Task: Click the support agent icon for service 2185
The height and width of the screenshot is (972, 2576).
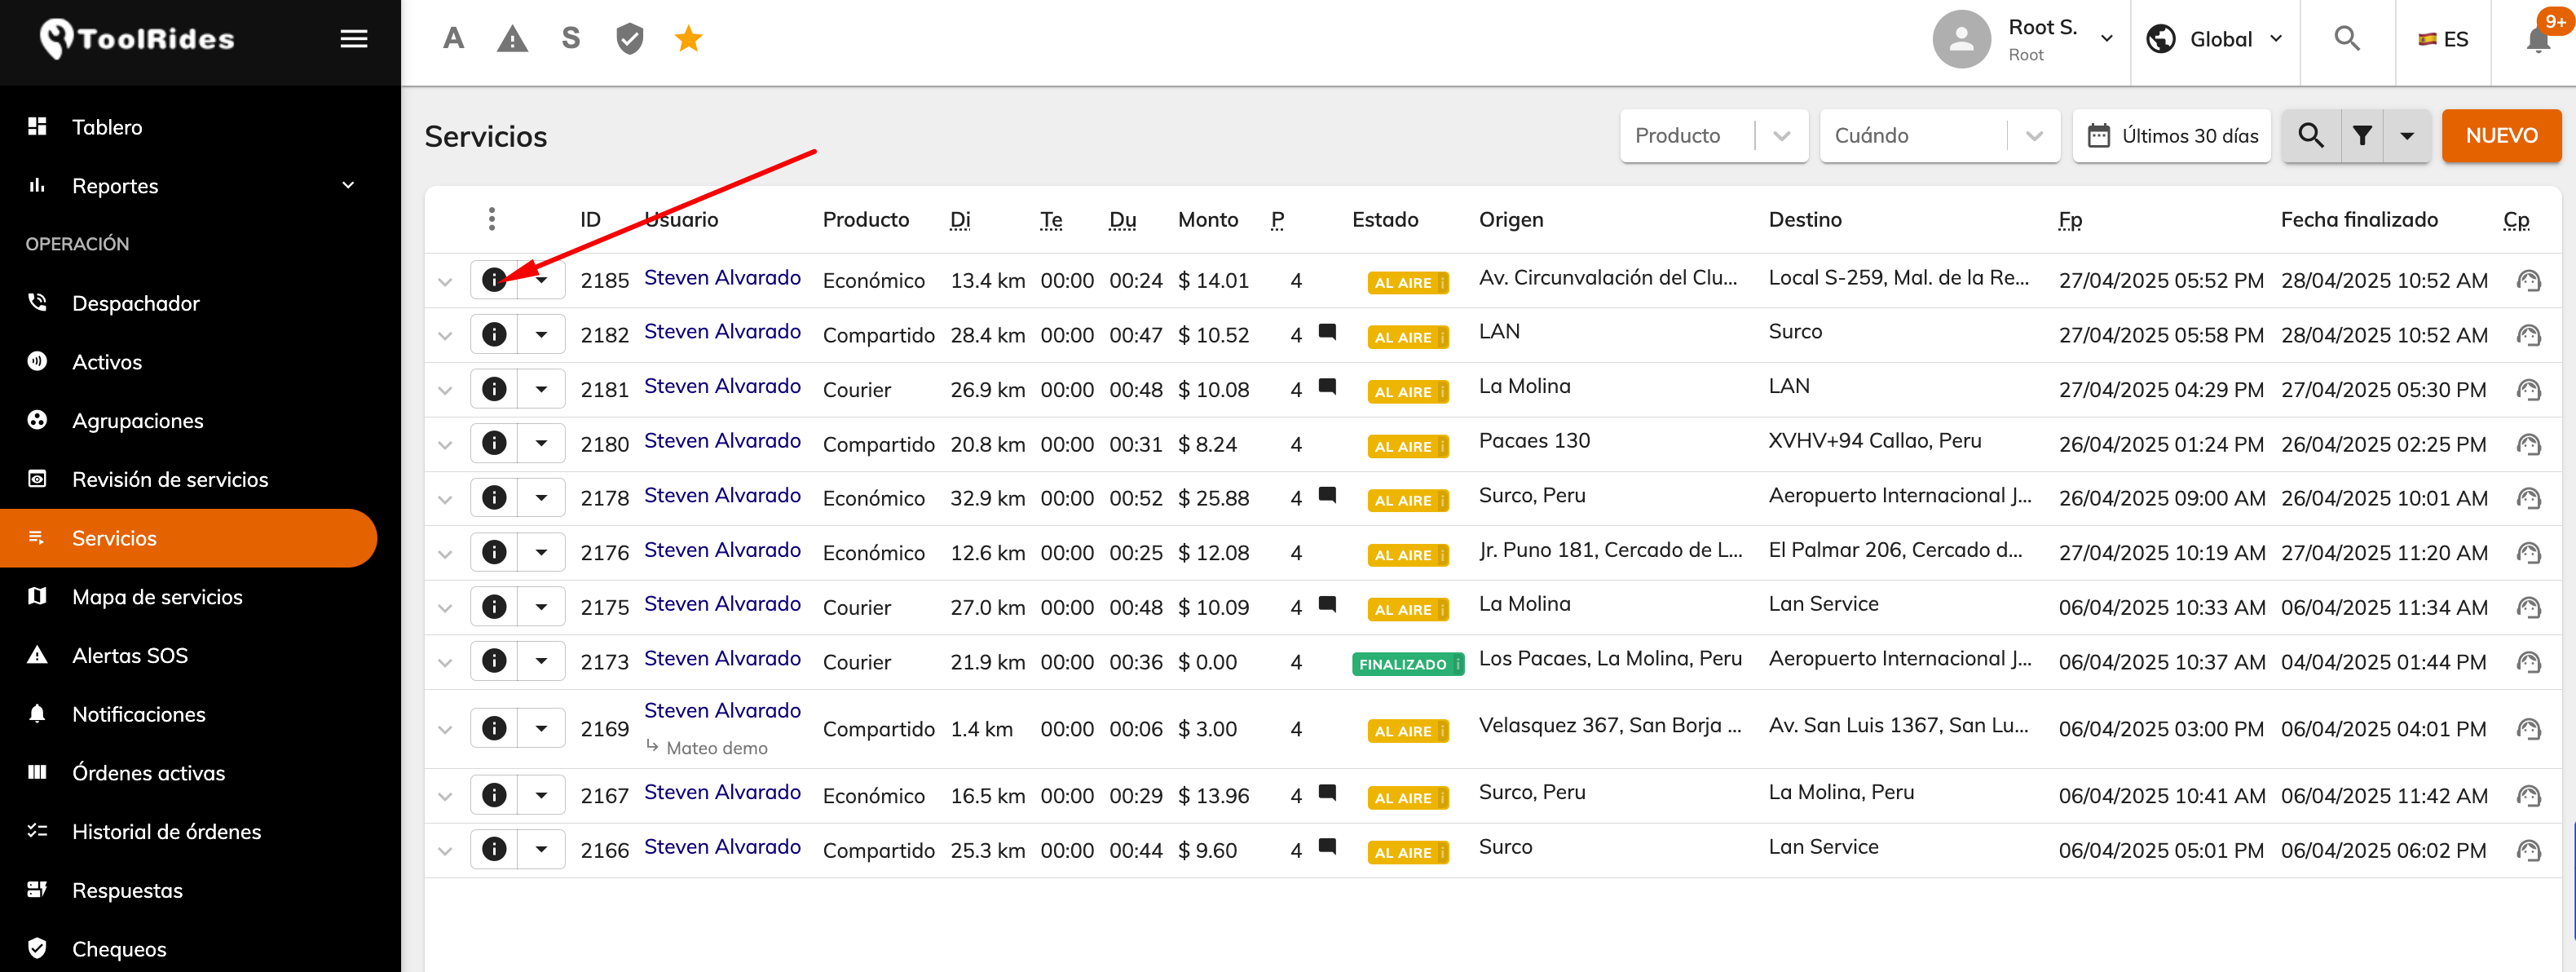Action: point(2528,281)
